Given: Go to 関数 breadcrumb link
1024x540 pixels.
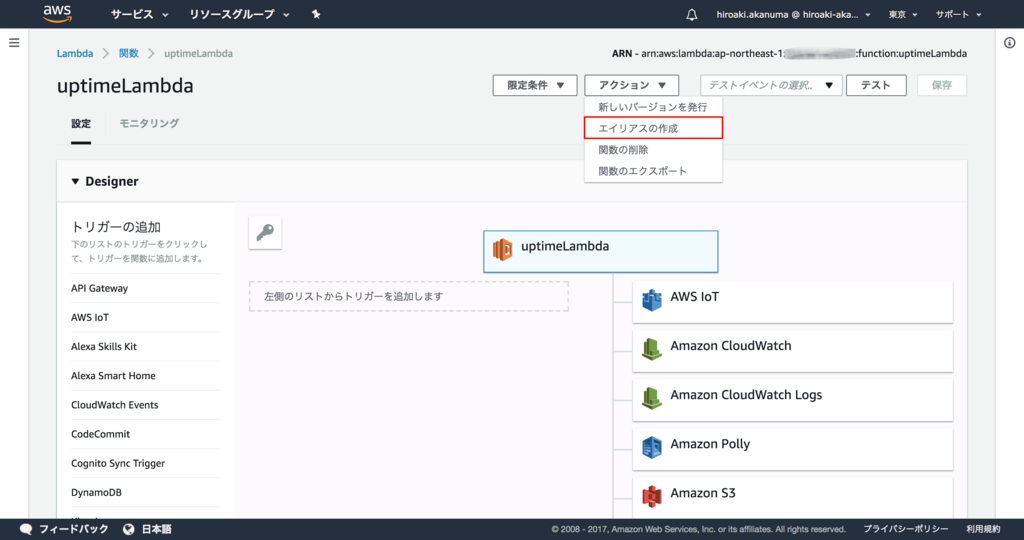Looking at the screenshot, I should pos(129,54).
